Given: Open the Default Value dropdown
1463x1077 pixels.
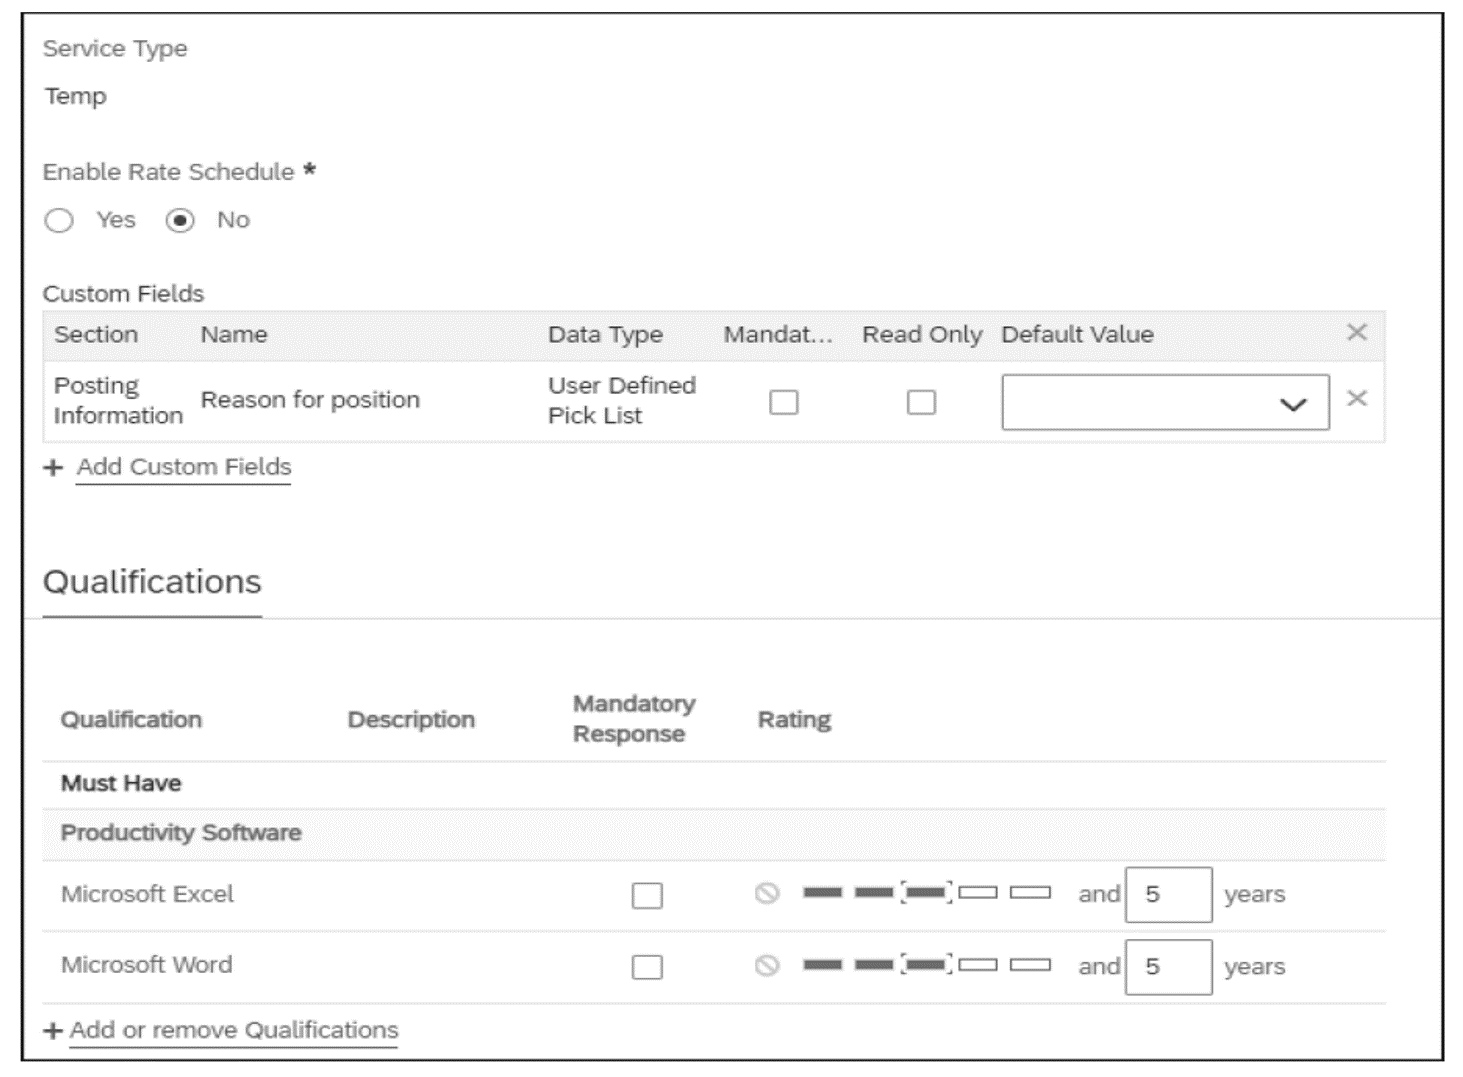Looking at the screenshot, I should 1294,403.
